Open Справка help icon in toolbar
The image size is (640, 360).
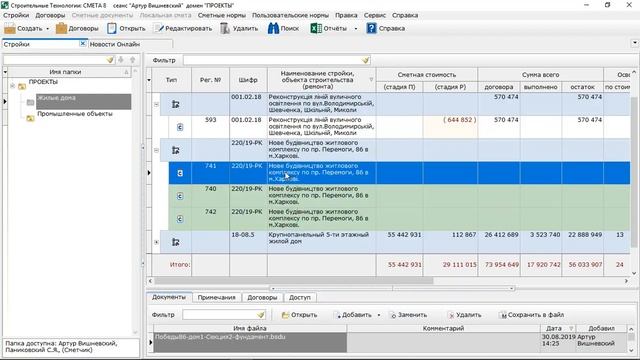371,29
